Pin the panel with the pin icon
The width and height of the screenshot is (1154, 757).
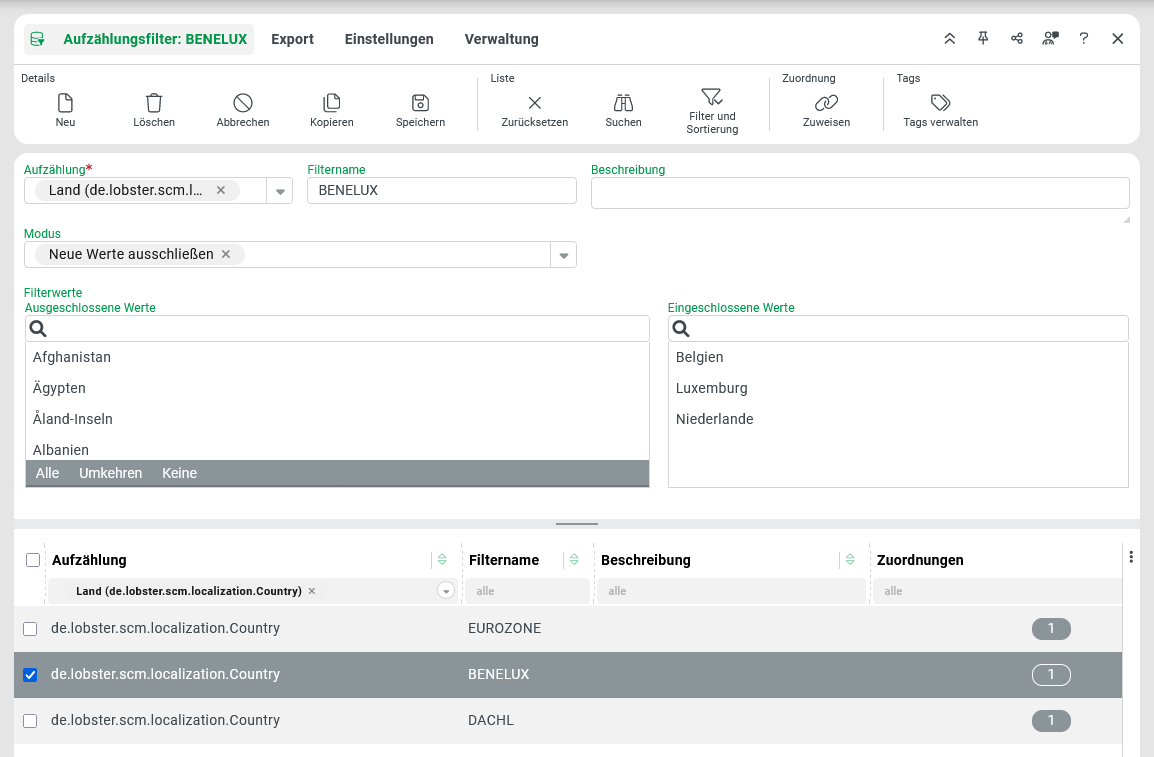coord(983,39)
